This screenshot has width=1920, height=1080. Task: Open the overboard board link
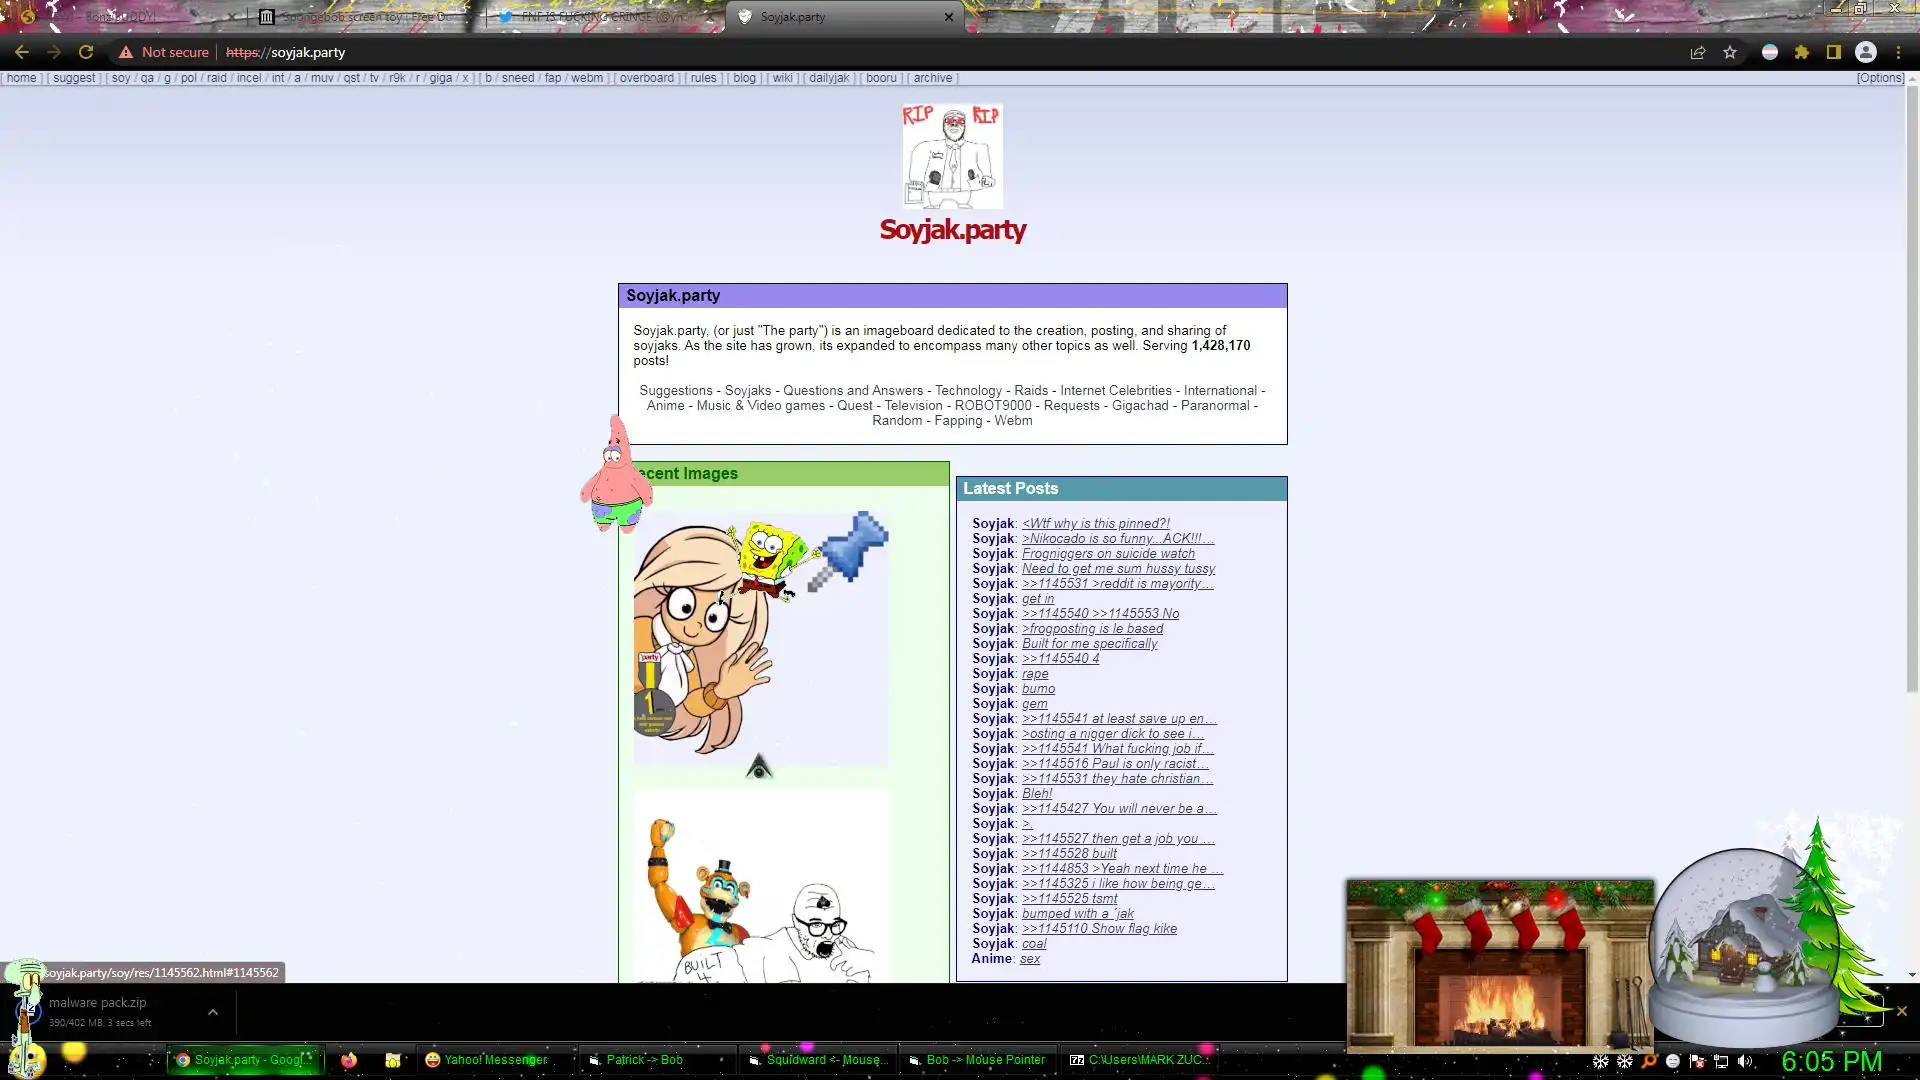[x=646, y=78]
